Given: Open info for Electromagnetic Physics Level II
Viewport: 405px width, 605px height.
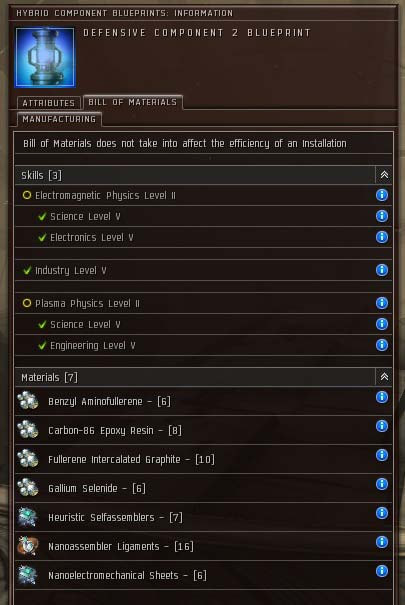Looking at the screenshot, I should 381,195.
